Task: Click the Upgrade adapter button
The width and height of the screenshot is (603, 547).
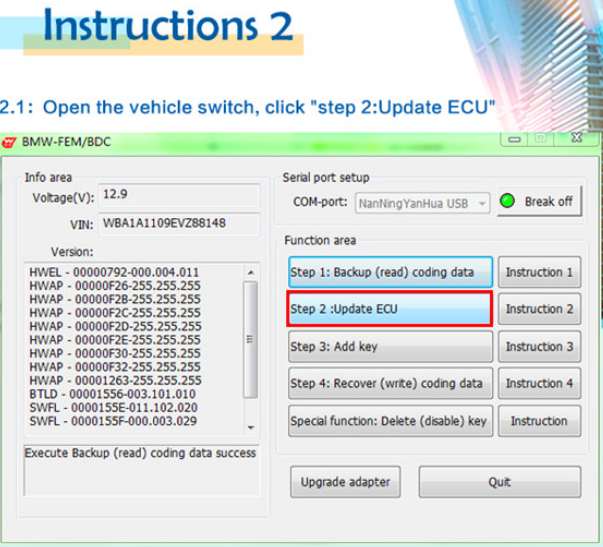Action: click(x=345, y=482)
